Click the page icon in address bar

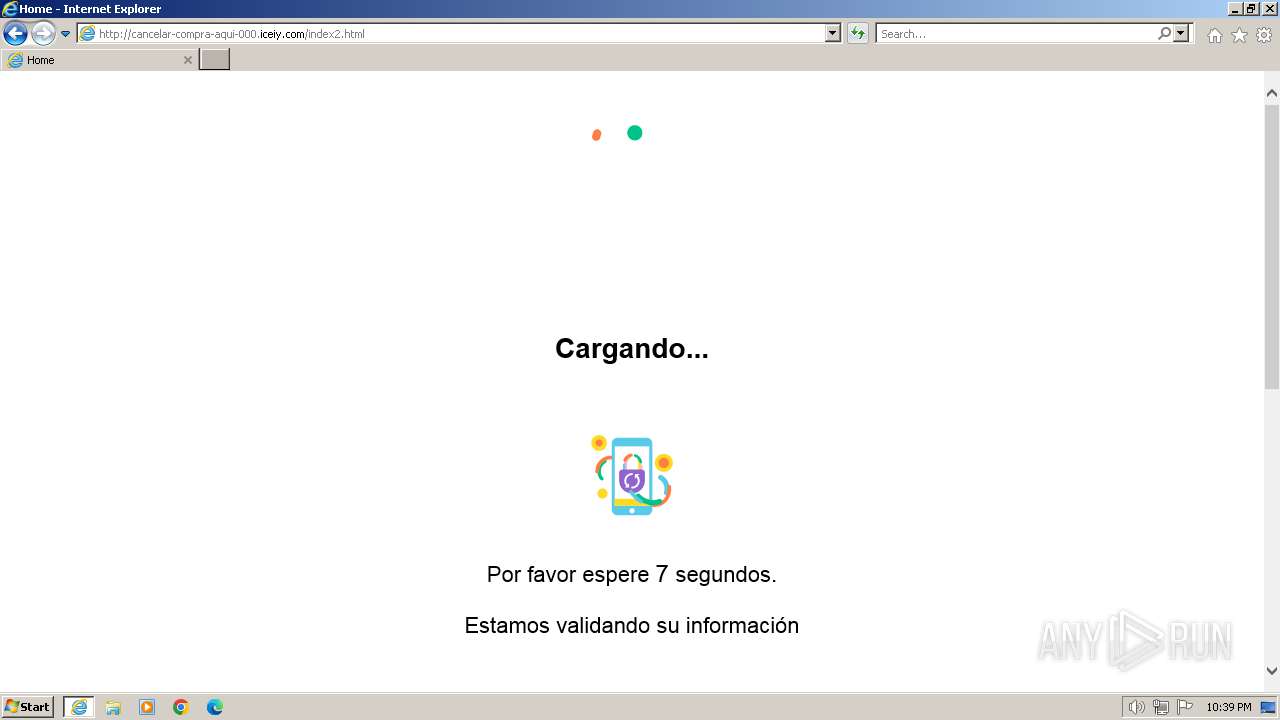click(x=87, y=33)
